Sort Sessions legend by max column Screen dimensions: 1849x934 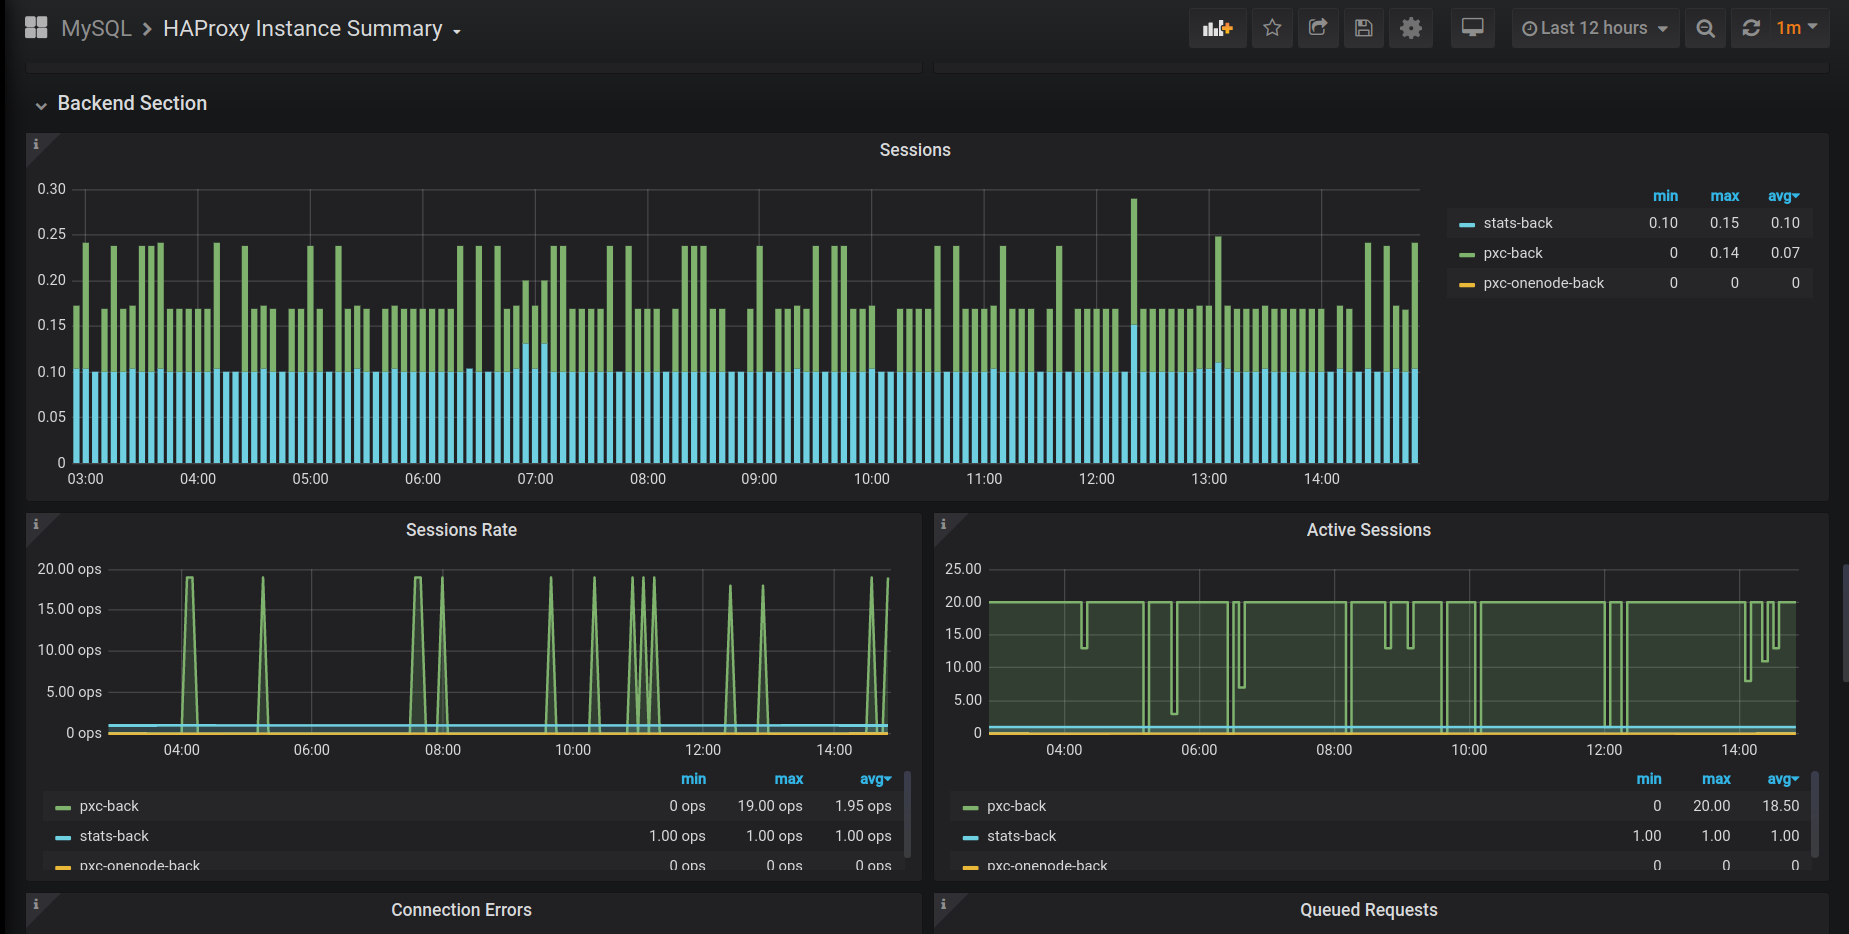pos(1724,196)
